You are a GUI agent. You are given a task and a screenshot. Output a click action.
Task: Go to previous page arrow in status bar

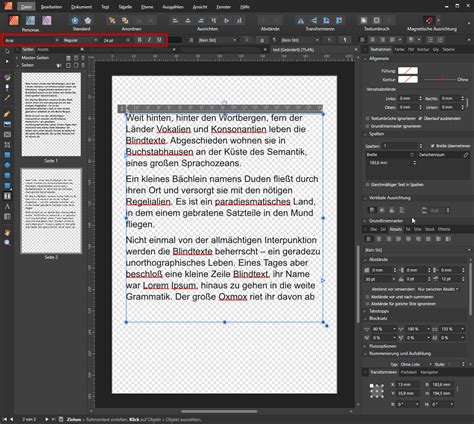pyautogui.click(x=12, y=419)
